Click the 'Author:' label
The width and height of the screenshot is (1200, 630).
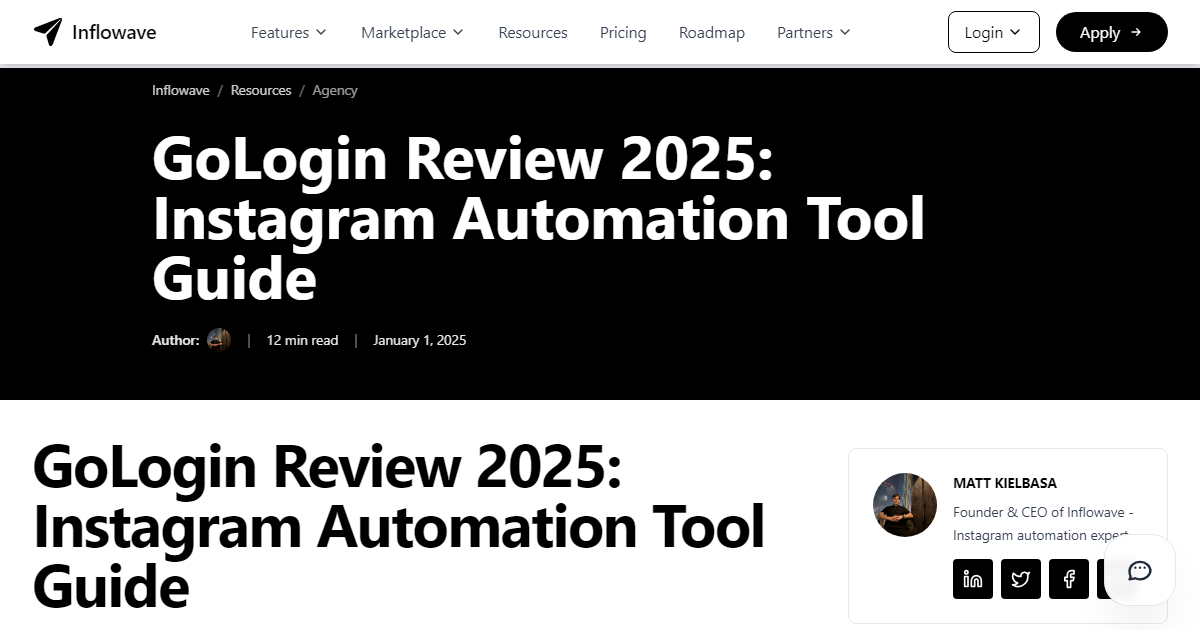[x=176, y=340]
